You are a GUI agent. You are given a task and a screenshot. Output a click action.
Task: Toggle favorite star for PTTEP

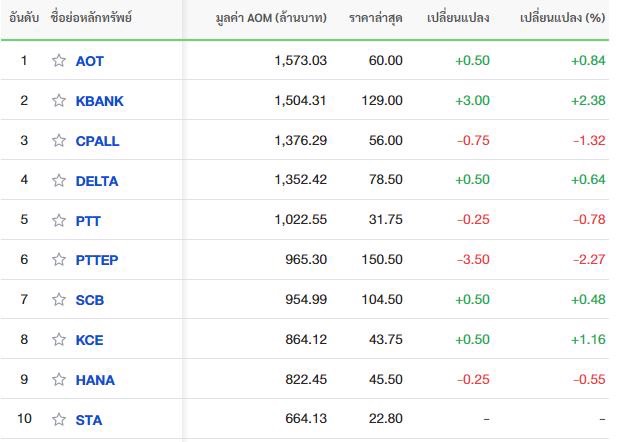click(59, 259)
